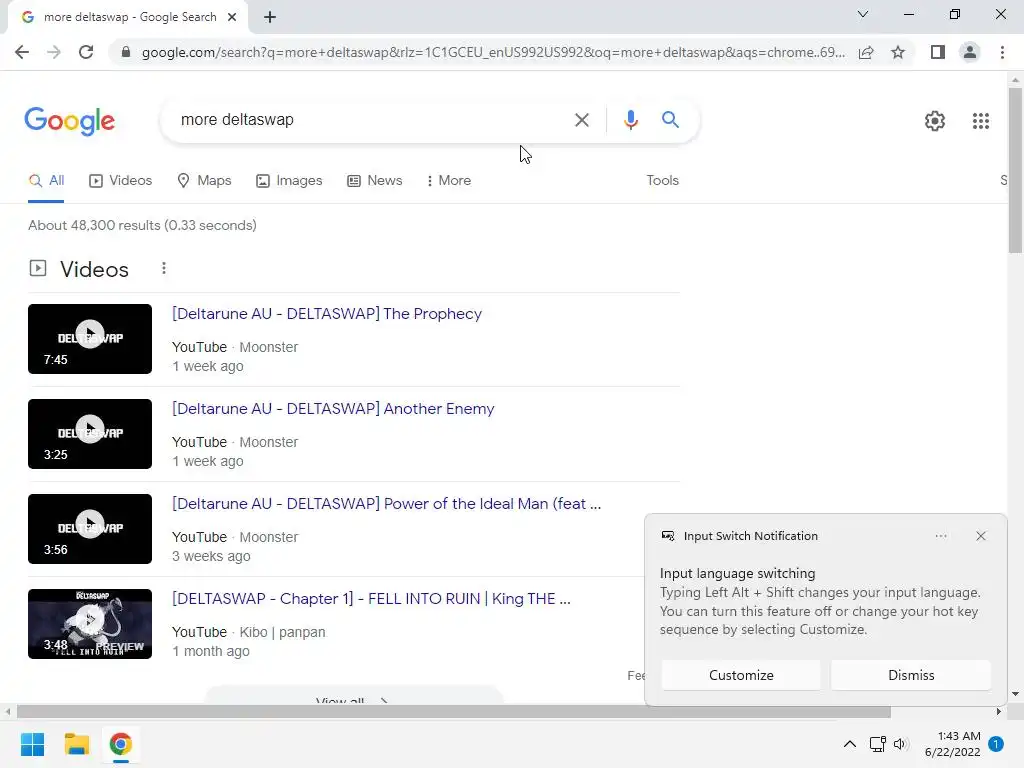The height and width of the screenshot is (768, 1024).
Task: Show hidden system tray icons
Action: (850, 744)
